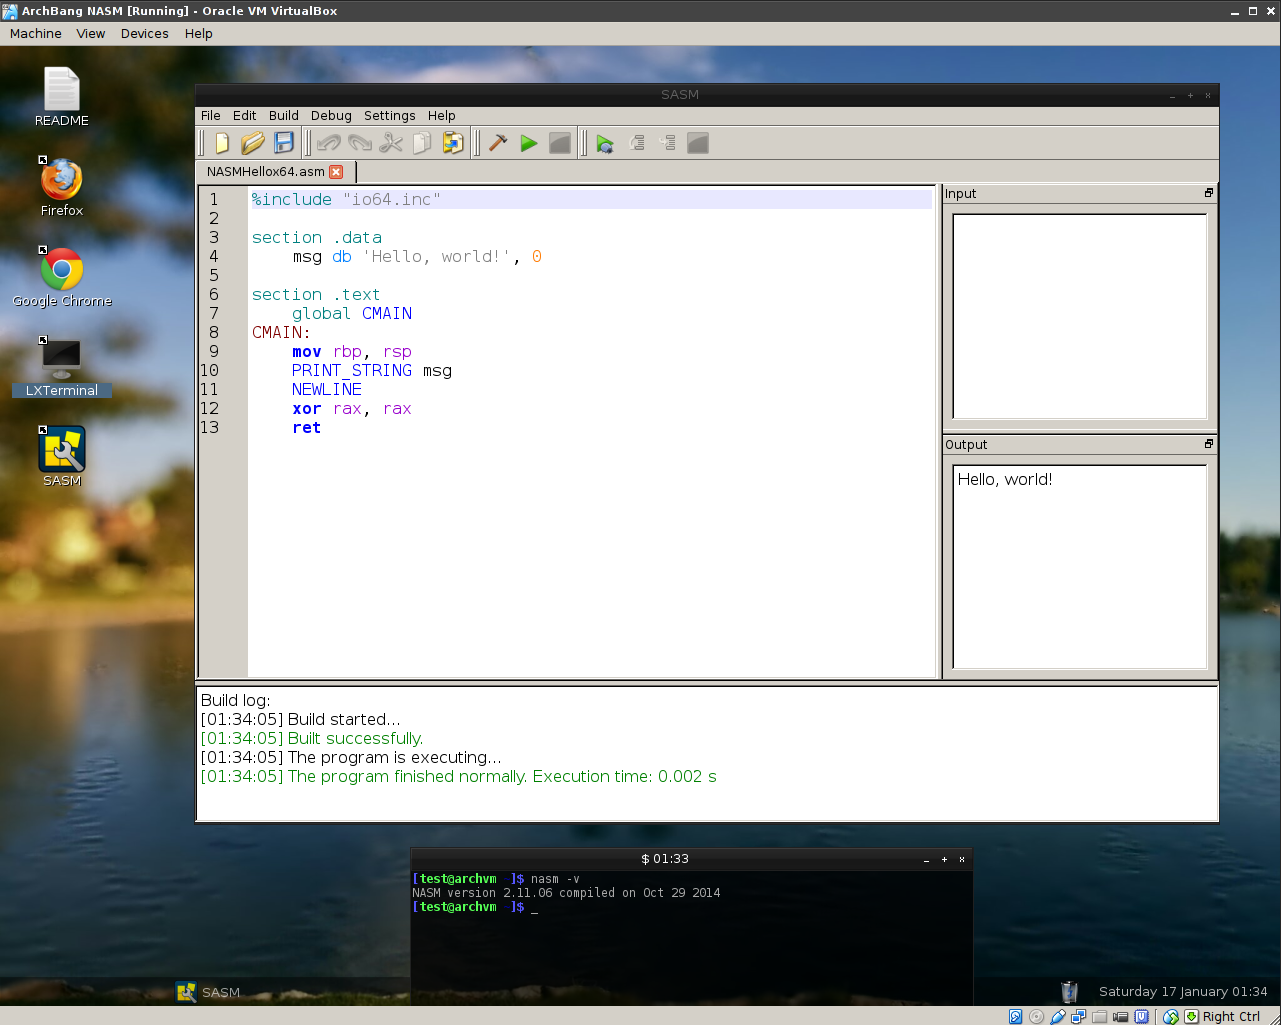Open the Help menu in SASM
Viewport: 1281px width, 1025px height.
pyautogui.click(x=441, y=115)
